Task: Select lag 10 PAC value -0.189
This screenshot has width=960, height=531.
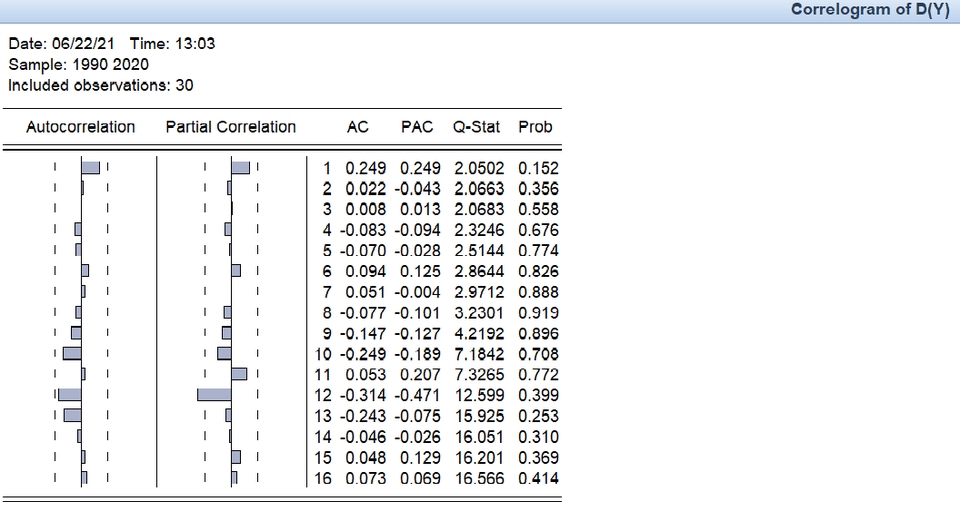Action: point(418,355)
